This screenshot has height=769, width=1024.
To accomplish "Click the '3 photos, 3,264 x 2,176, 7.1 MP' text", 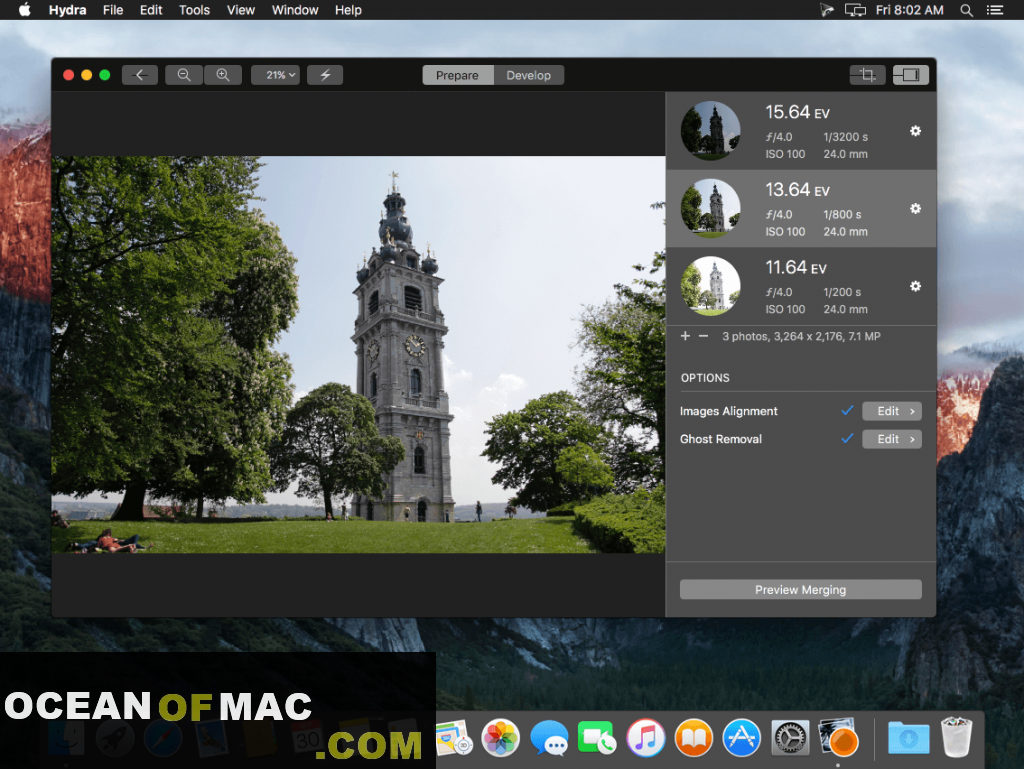I will pos(801,336).
